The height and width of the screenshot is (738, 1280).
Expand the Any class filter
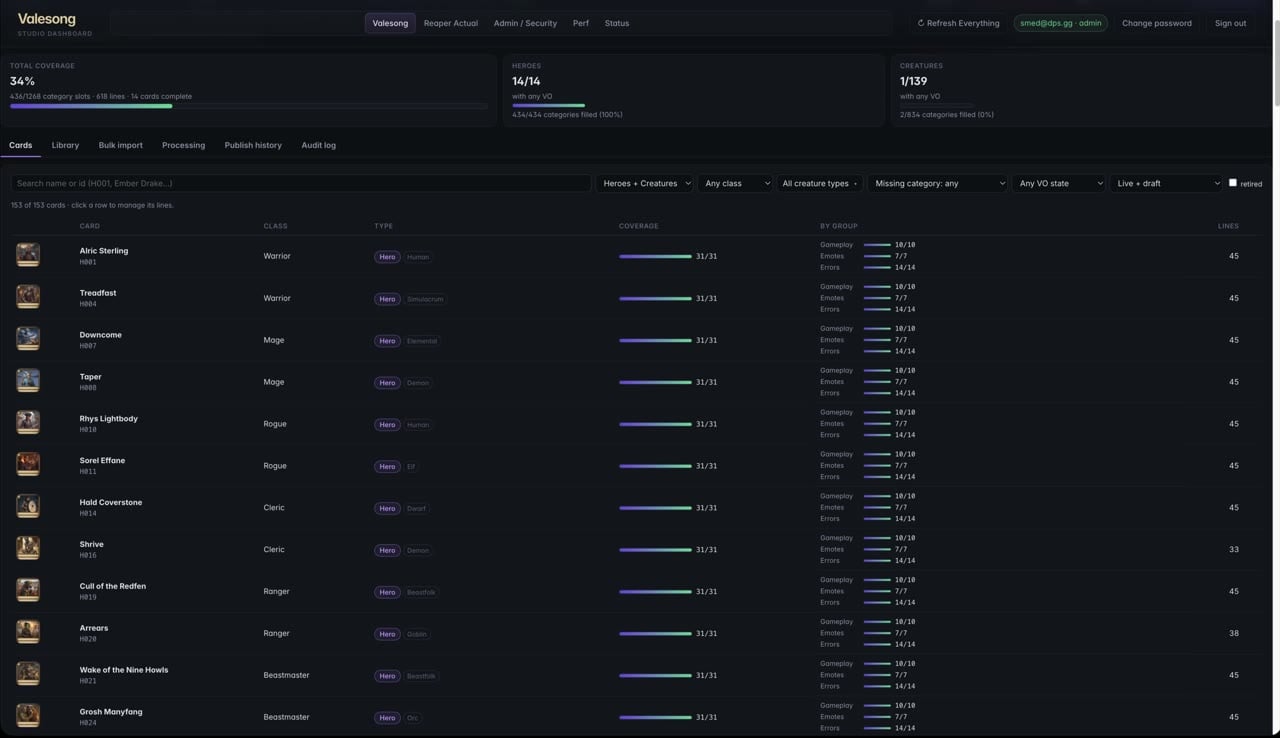(x=737, y=183)
